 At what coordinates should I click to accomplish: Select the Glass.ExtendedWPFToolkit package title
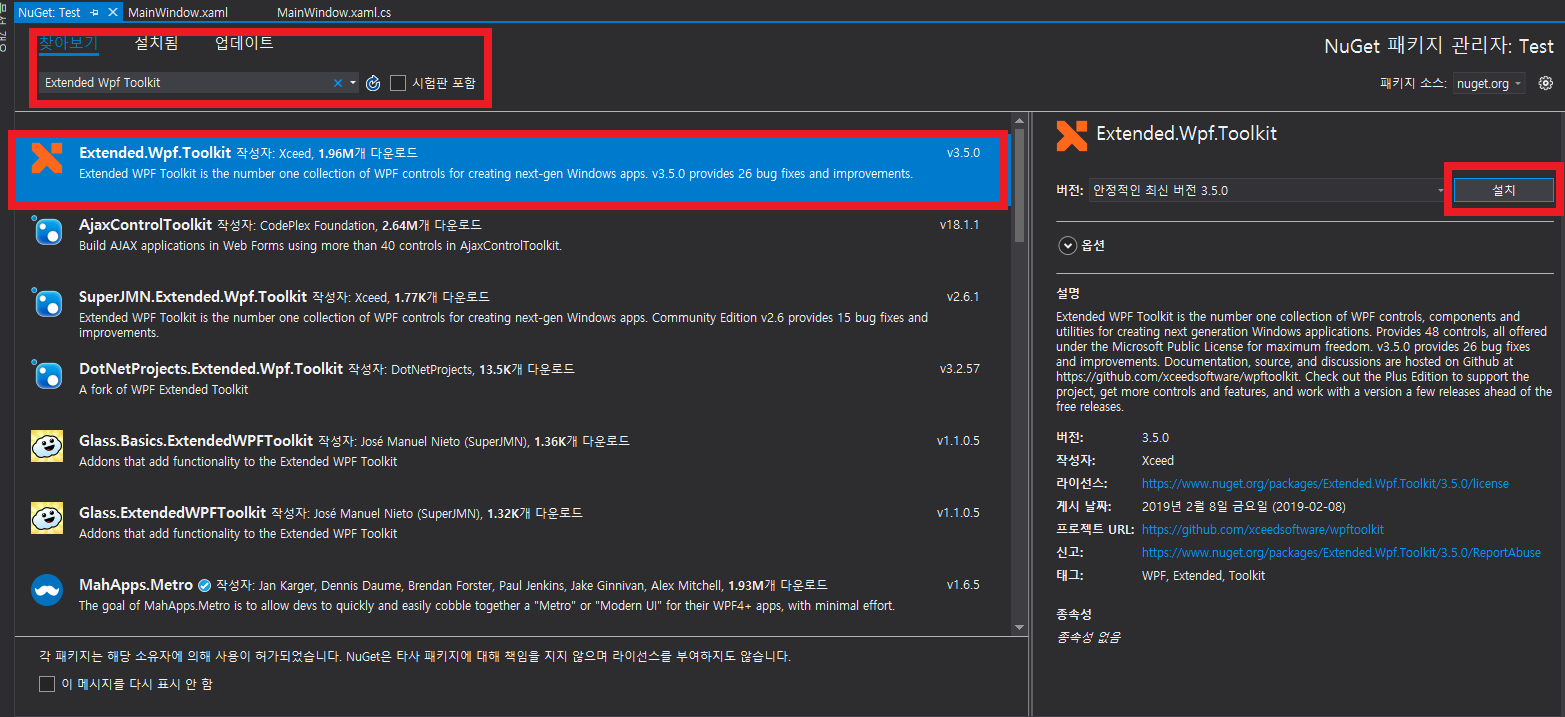click(x=173, y=513)
